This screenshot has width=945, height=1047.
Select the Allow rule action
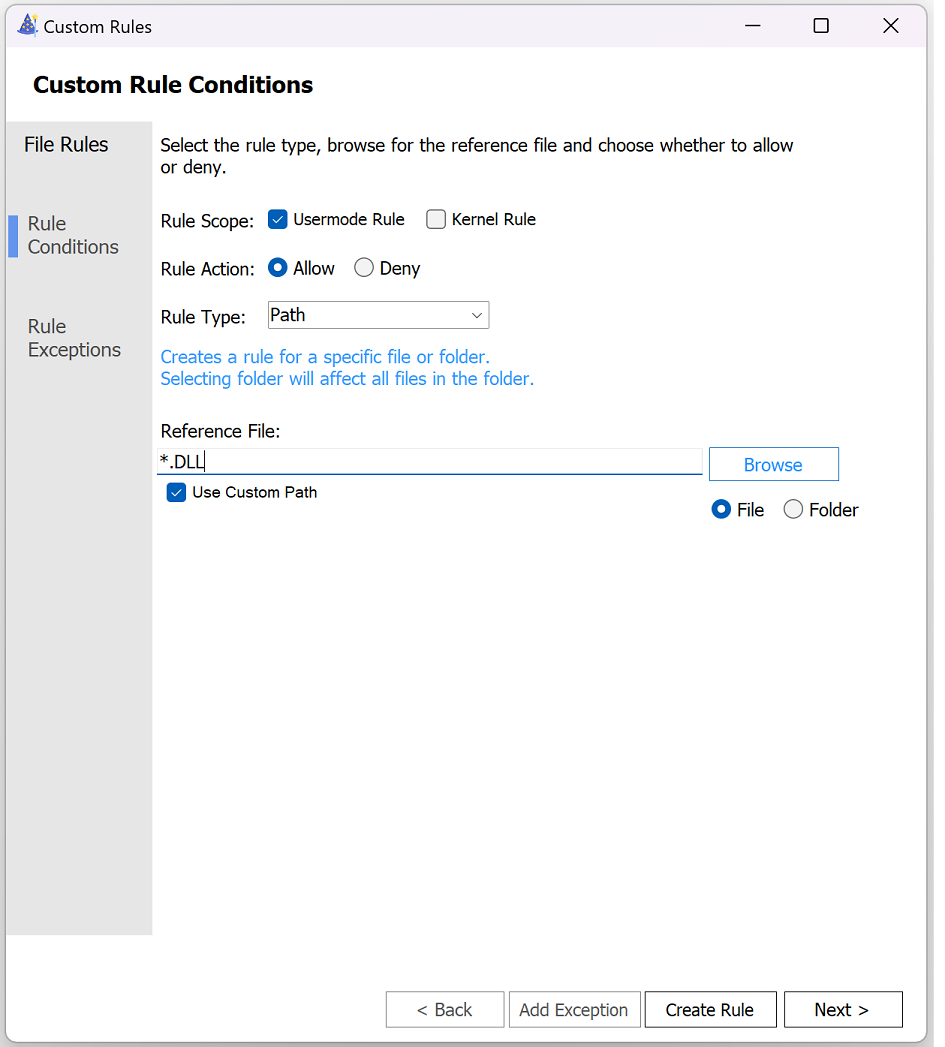click(x=278, y=268)
